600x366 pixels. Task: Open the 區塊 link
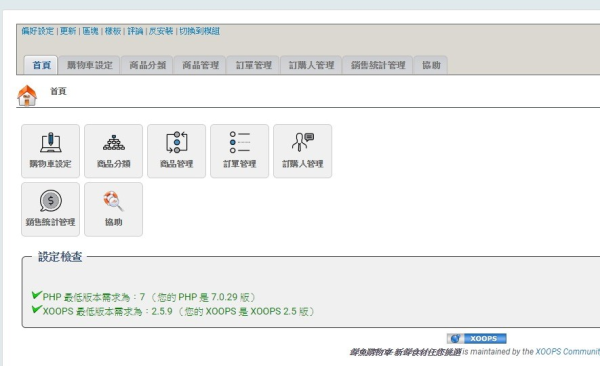(x=91, y=31)
